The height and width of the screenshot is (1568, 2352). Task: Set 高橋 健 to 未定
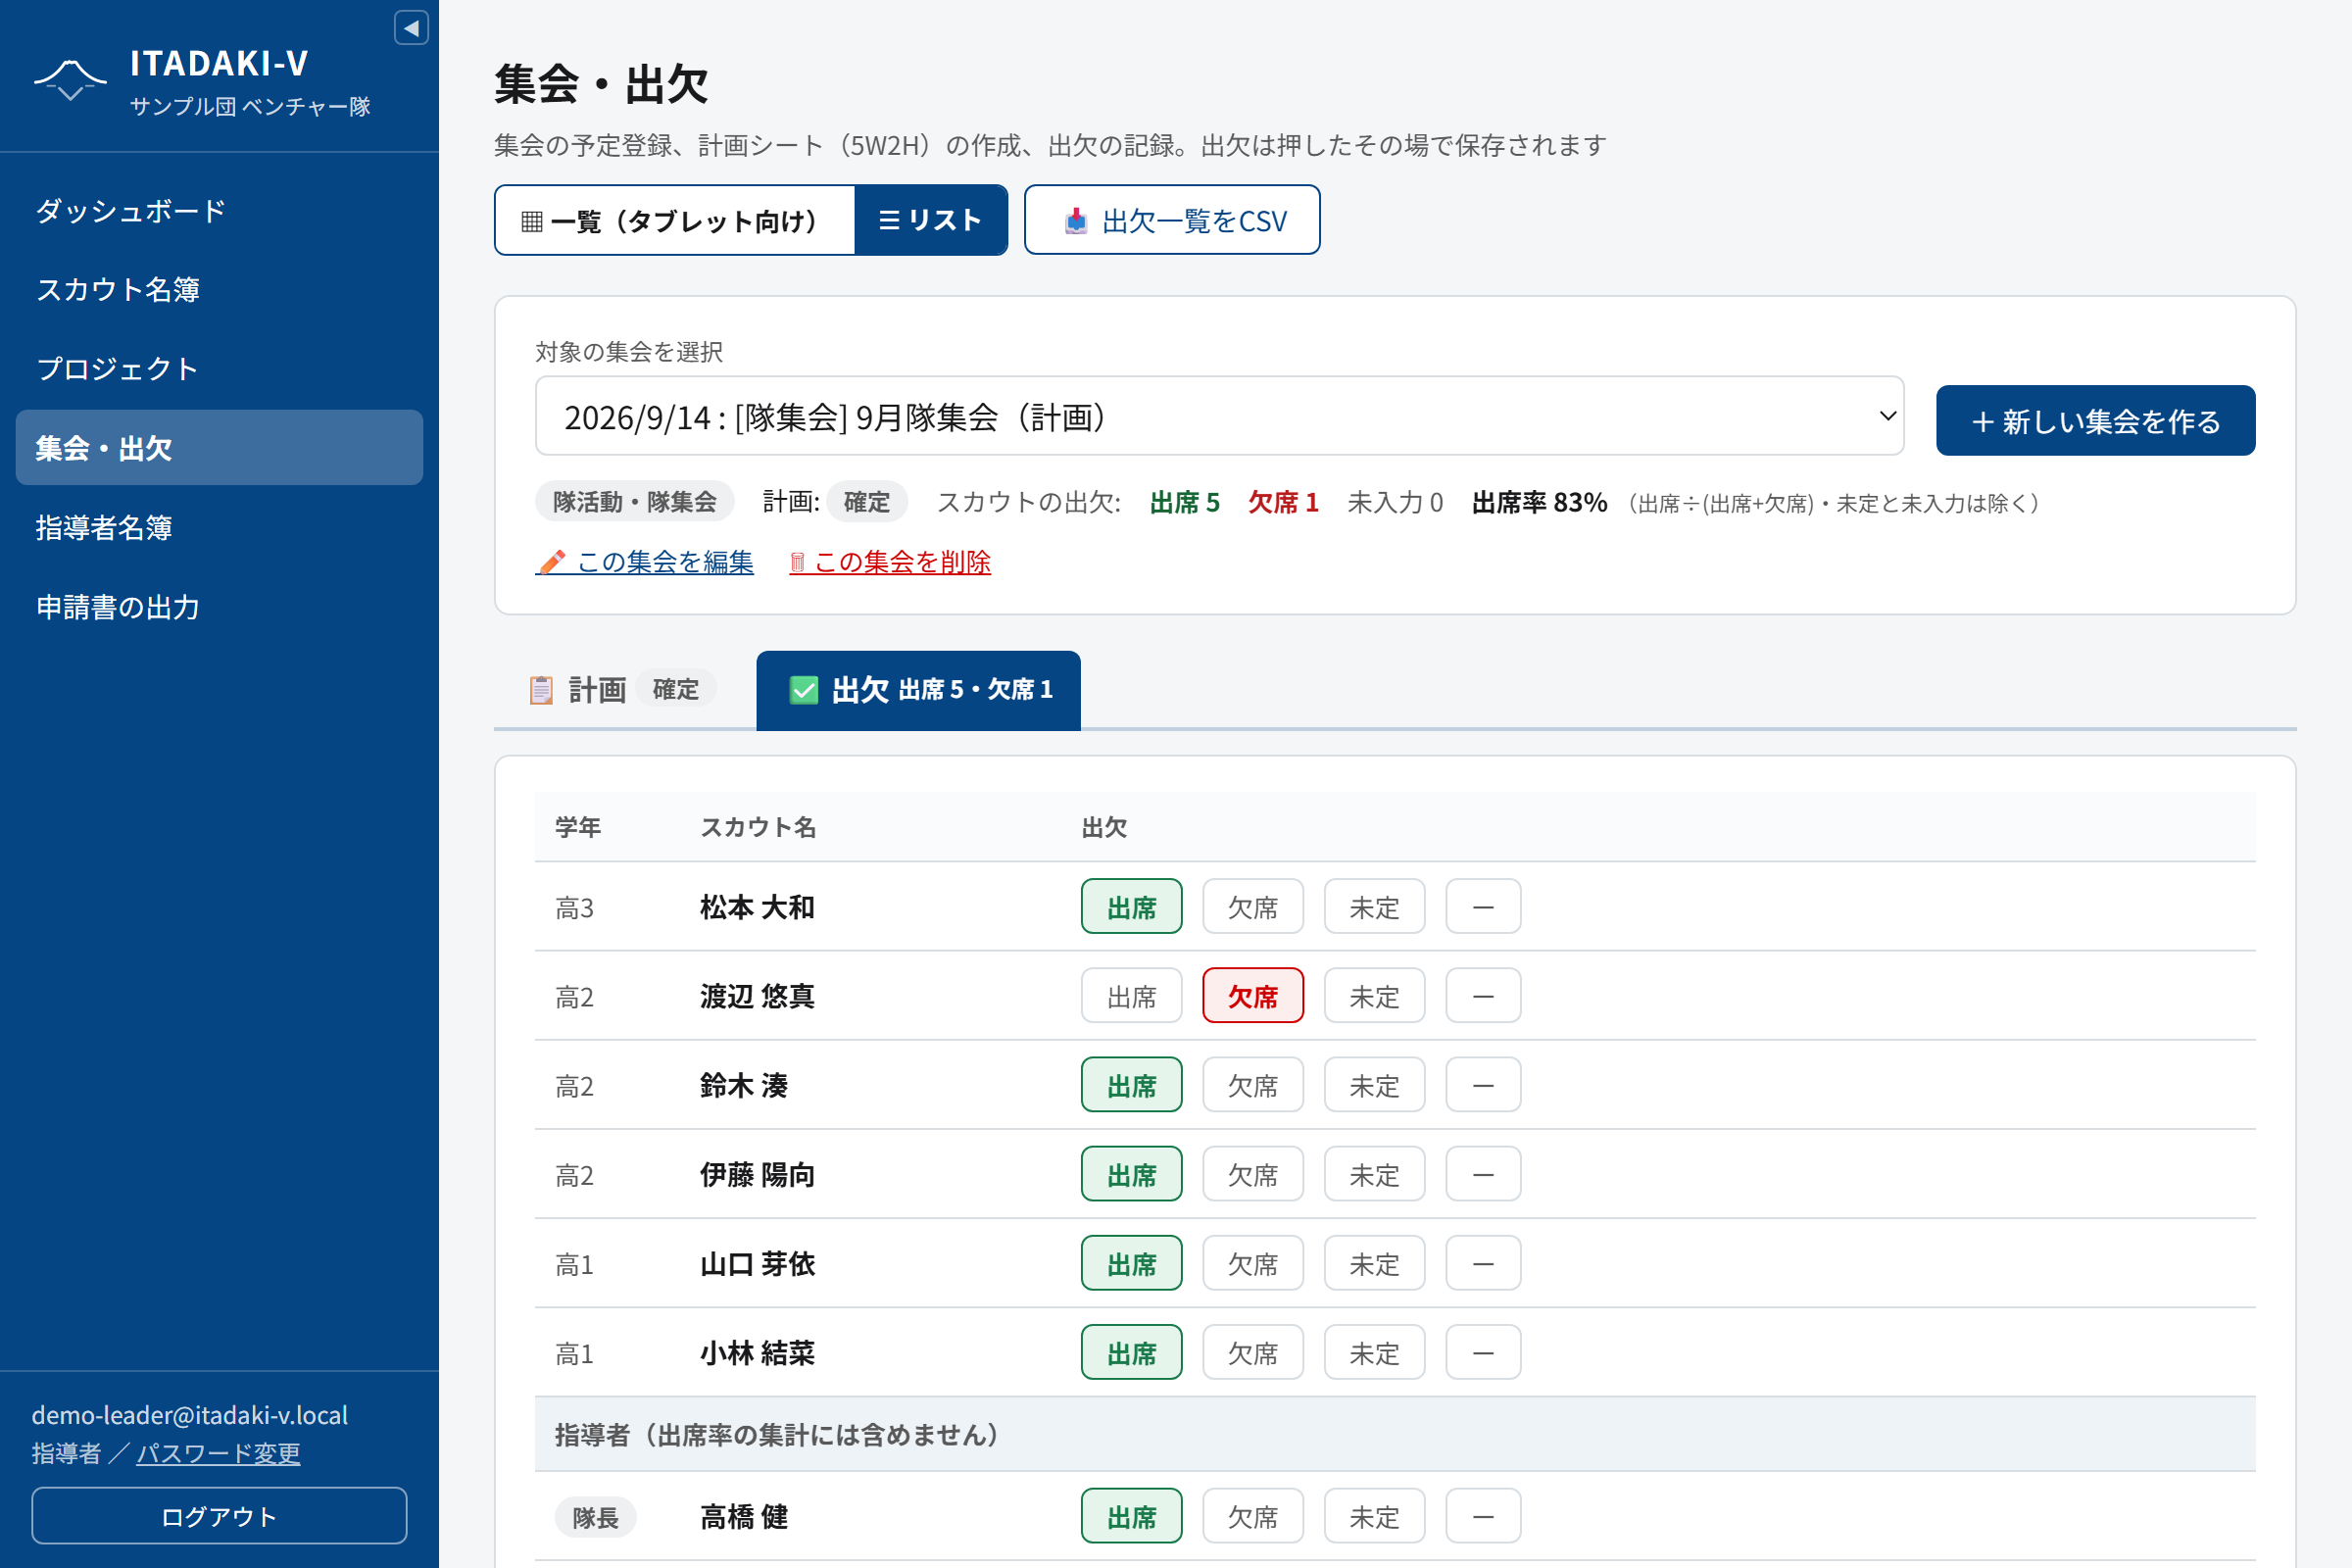[1374, 1516]
